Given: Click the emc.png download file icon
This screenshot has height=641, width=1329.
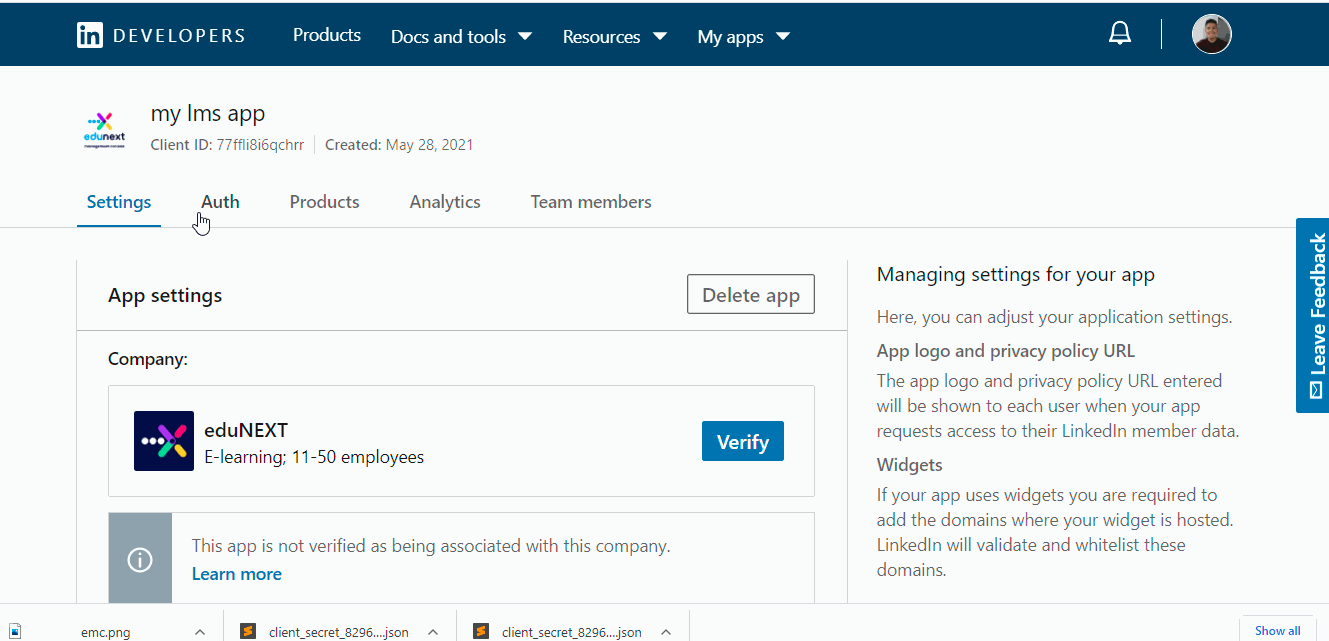Looking at the screenshot, I should (14, 632).
